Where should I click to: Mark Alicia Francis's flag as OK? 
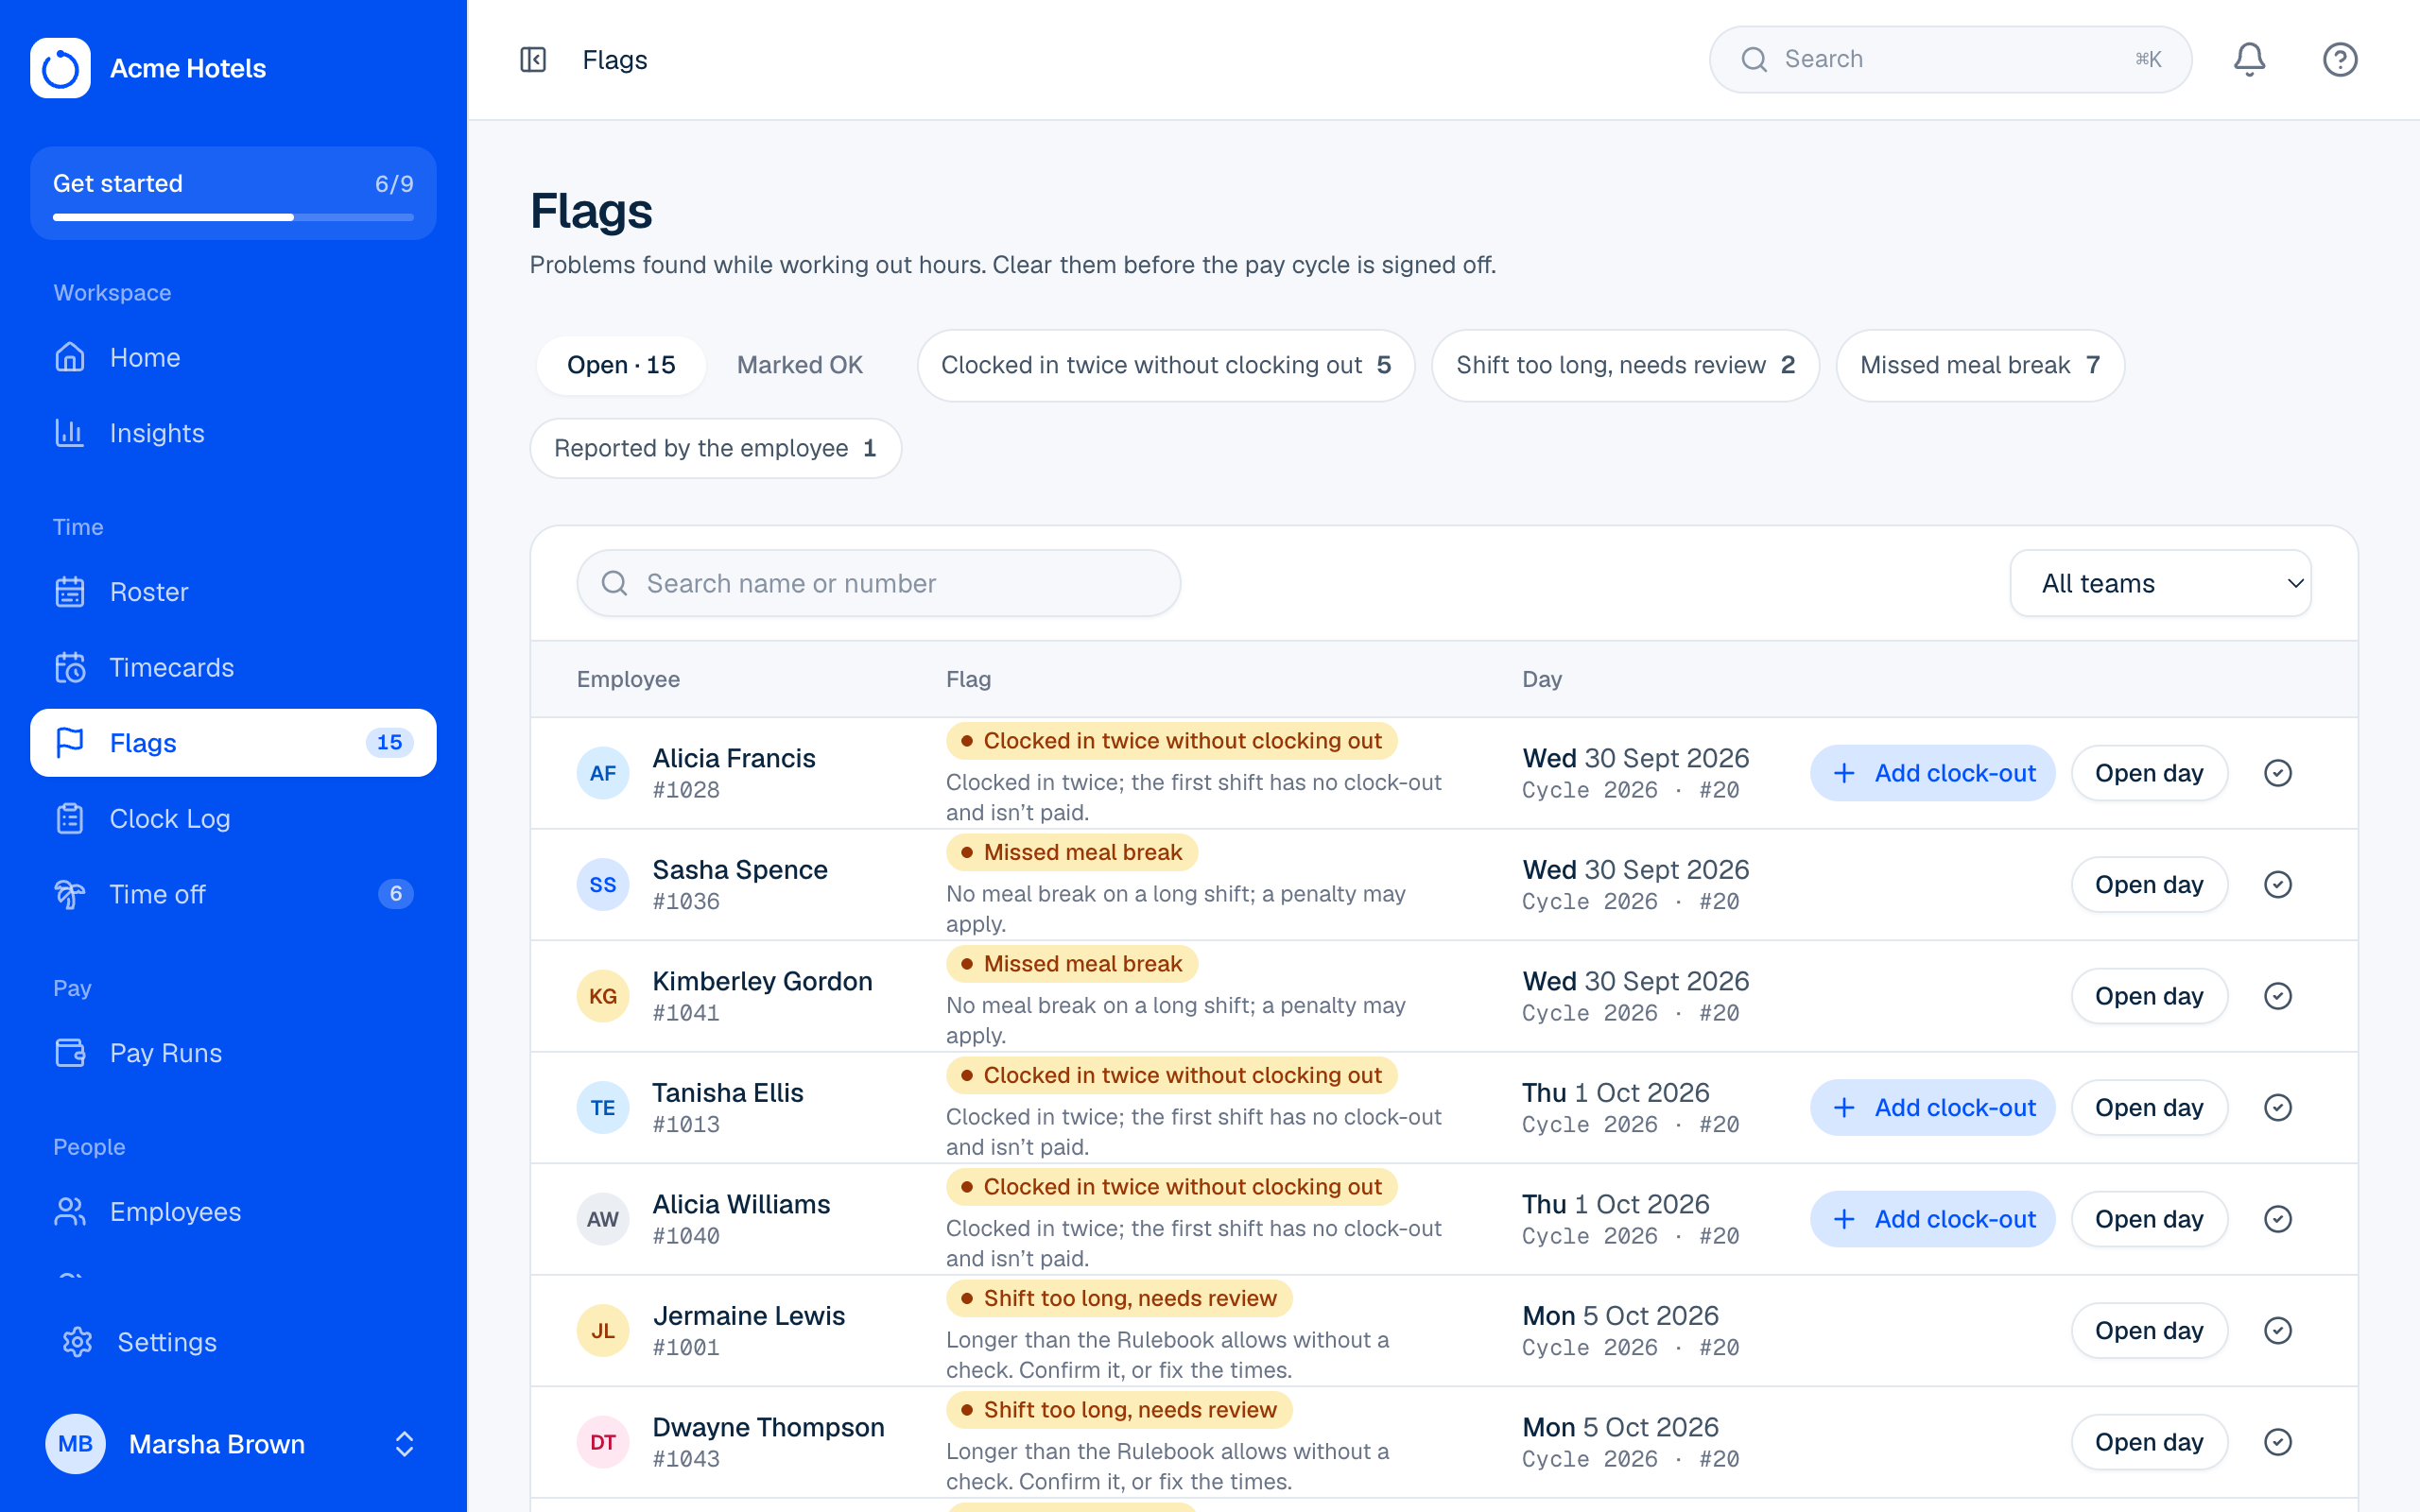[2278, 773]
